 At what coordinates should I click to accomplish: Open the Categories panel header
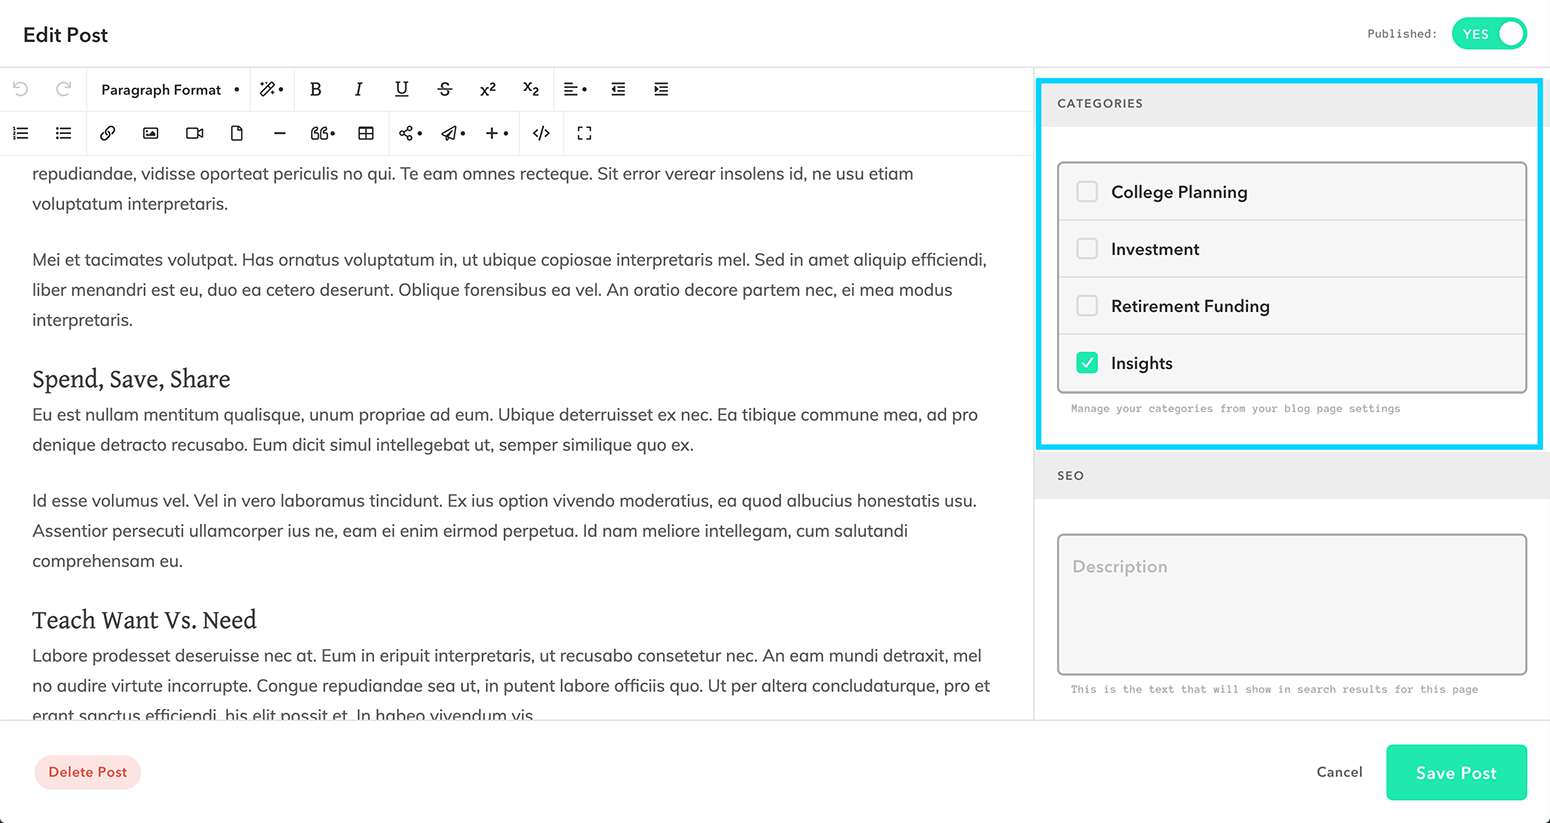tap(1100, 103)
